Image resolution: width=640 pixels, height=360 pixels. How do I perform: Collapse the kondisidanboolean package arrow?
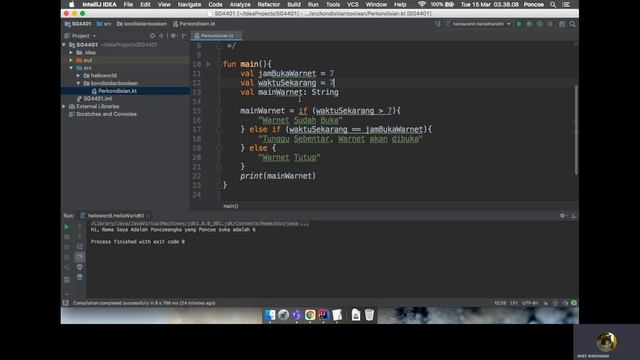[78, 83]
